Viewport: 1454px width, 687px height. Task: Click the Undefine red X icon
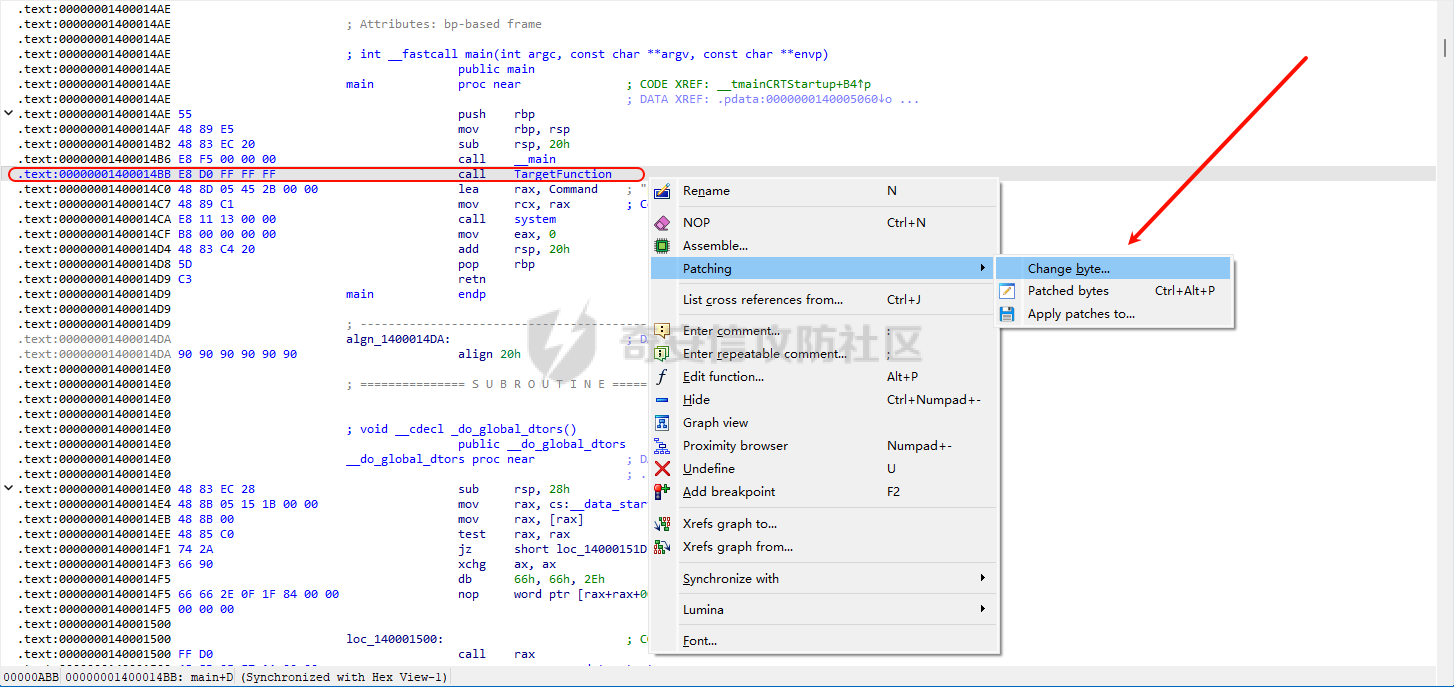point(662,469)
